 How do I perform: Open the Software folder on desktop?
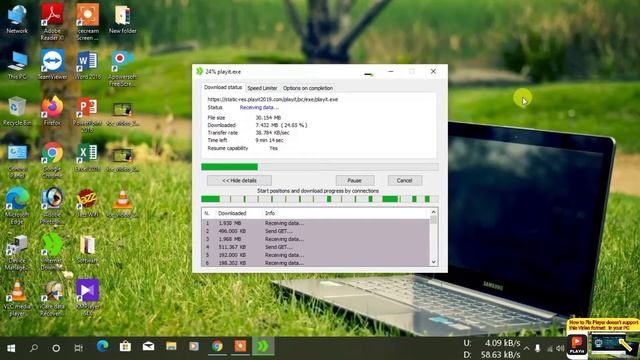click(87, 249)
